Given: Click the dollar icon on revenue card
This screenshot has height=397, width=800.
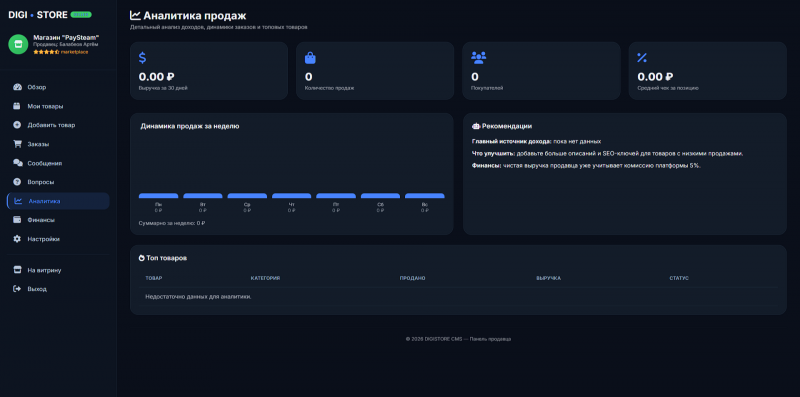Looking at the screenshot, I should tap(142, 58).
